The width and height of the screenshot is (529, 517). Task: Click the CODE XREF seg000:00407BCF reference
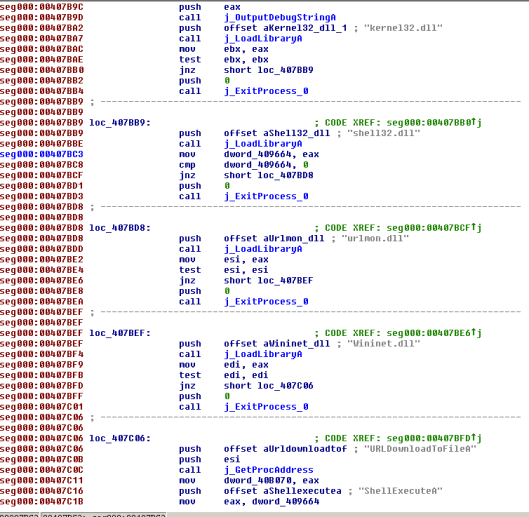tap(434, 228)
